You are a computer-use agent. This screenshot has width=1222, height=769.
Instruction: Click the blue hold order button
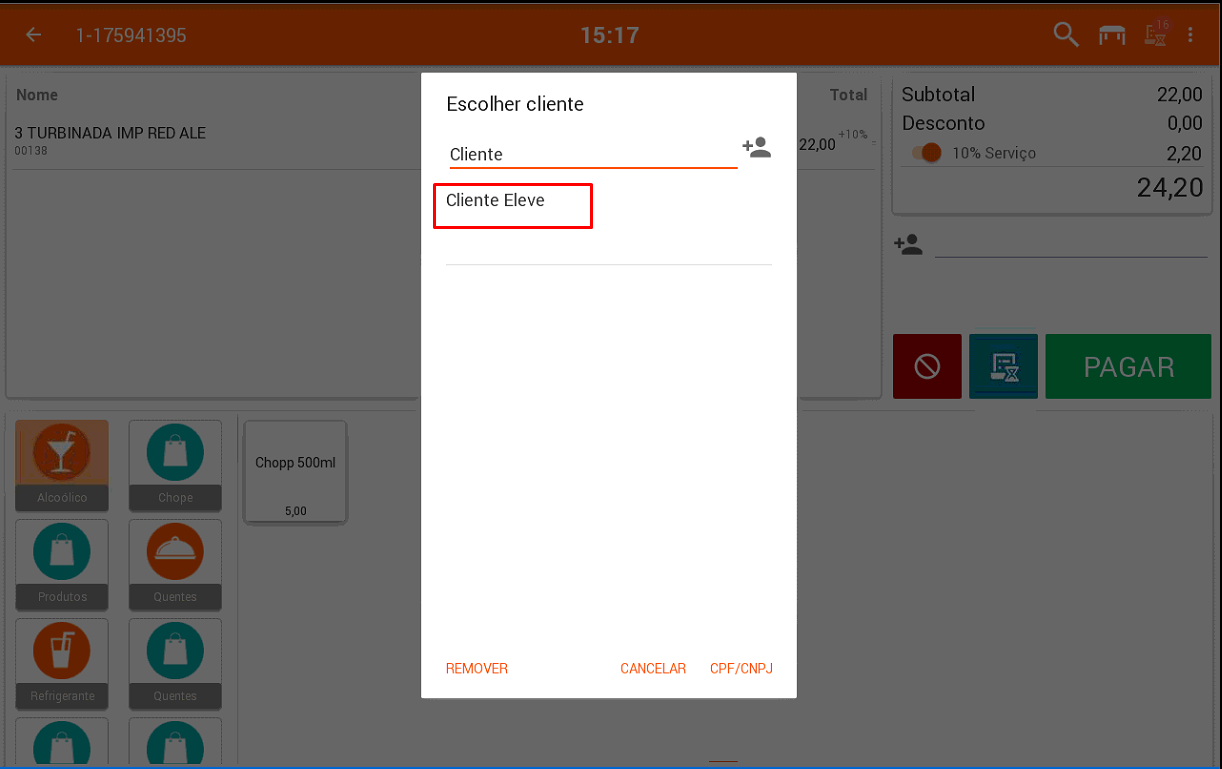[1003, 367]
